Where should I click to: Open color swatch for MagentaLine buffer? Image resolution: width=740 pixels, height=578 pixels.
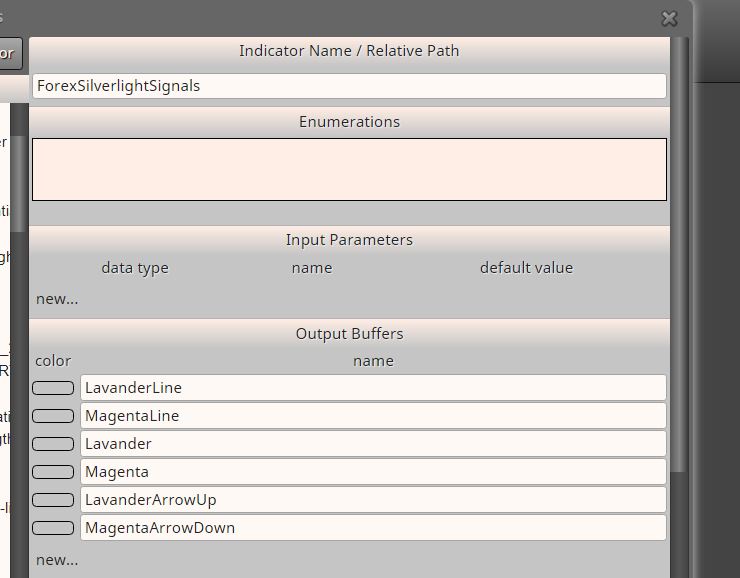53,416
